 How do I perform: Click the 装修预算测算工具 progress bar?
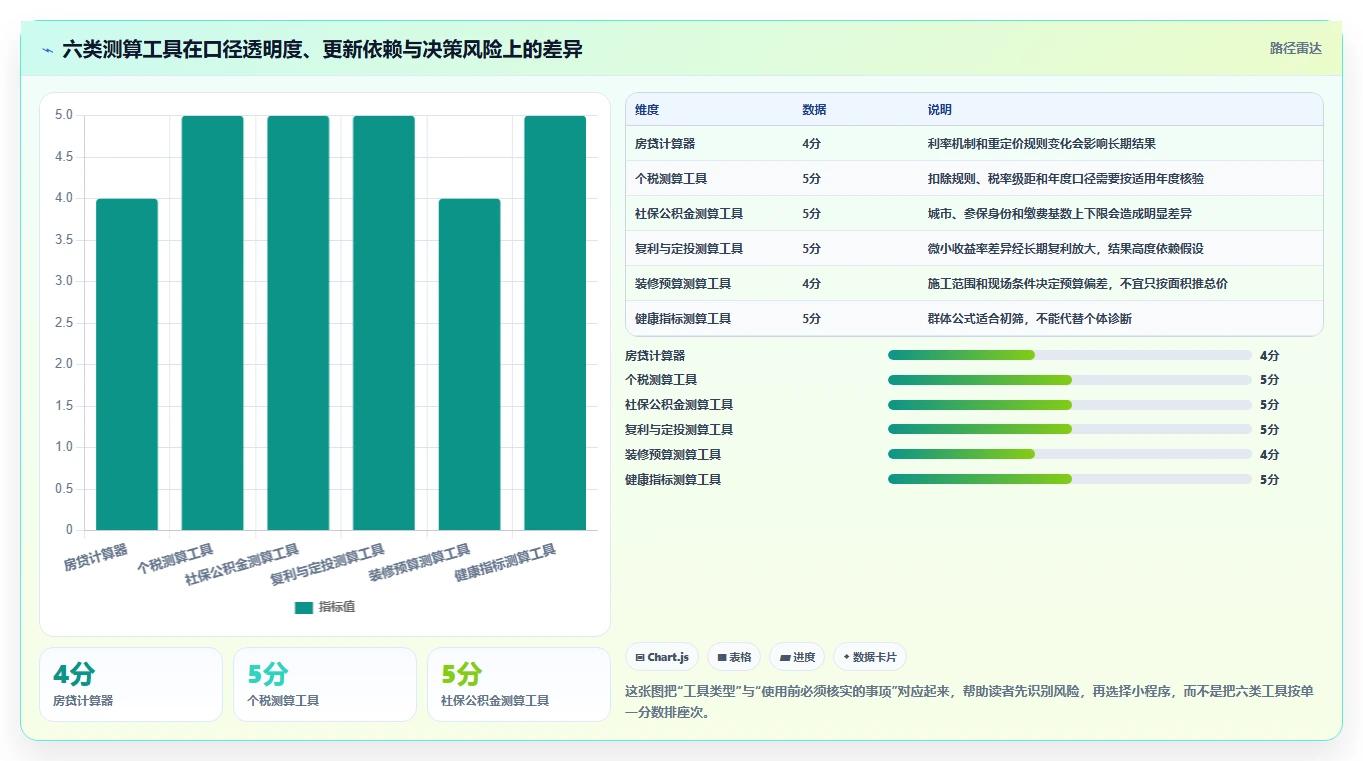point(1070,454)
